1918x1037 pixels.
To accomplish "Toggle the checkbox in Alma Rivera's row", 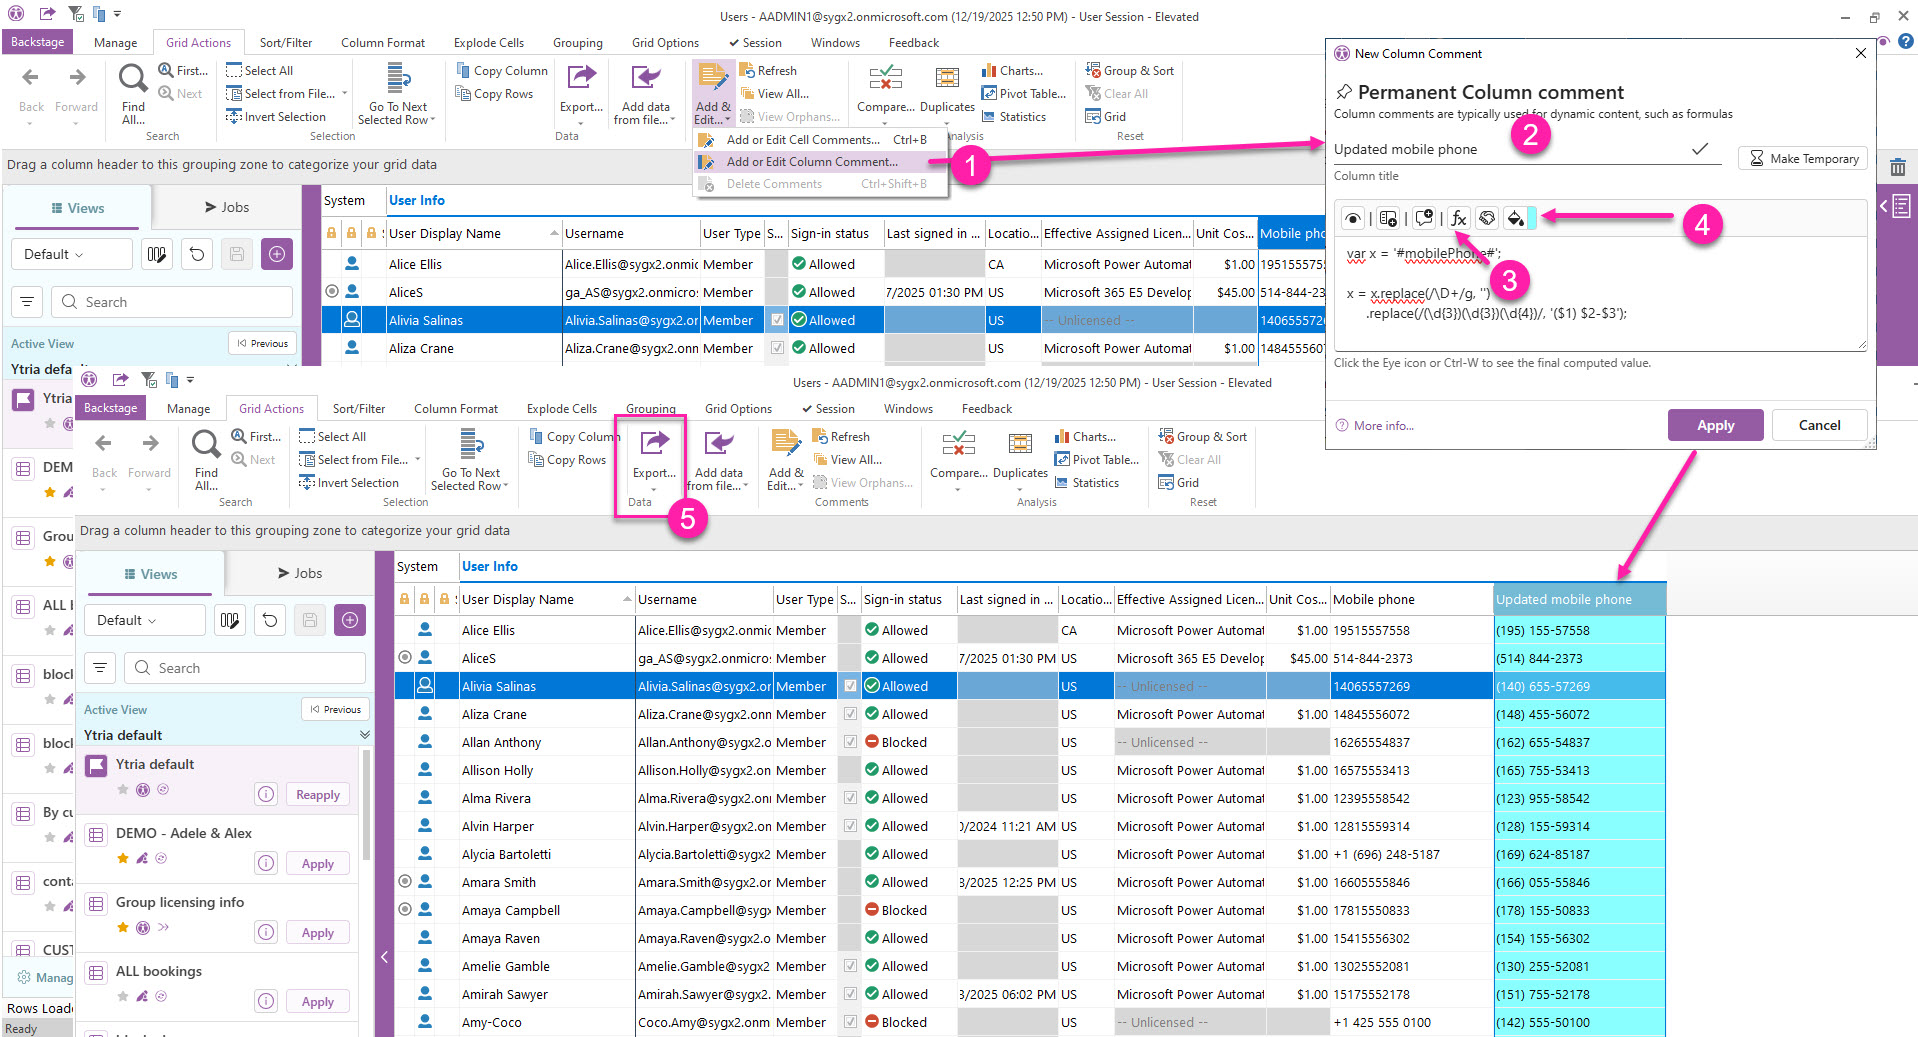I will point(850,798).
